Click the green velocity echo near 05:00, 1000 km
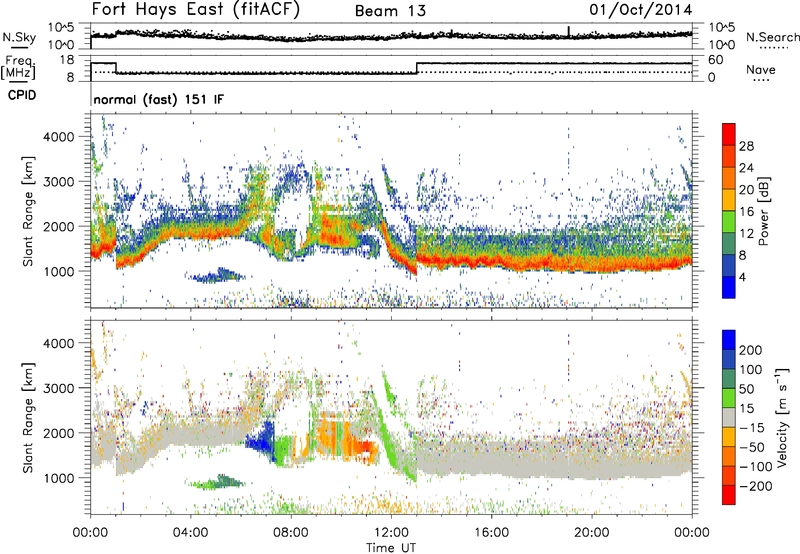800x554 pixels. pos(218,482)
